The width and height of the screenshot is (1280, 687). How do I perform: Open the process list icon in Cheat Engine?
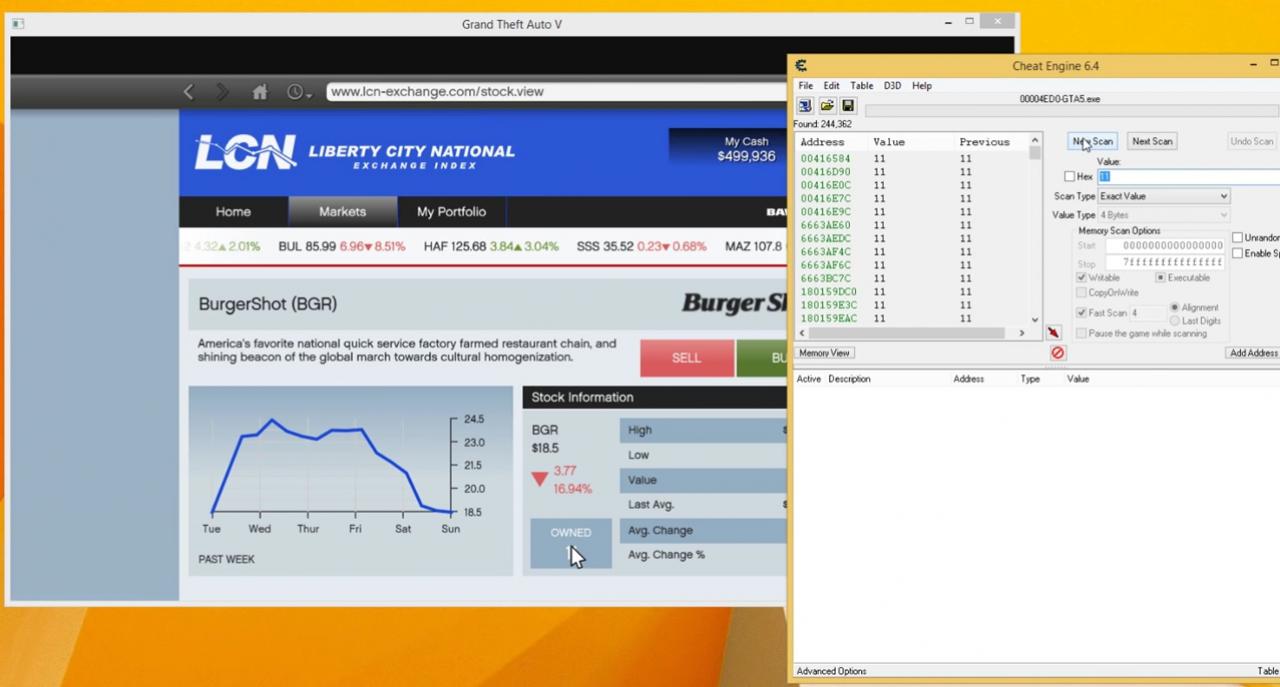coord(805,106)
